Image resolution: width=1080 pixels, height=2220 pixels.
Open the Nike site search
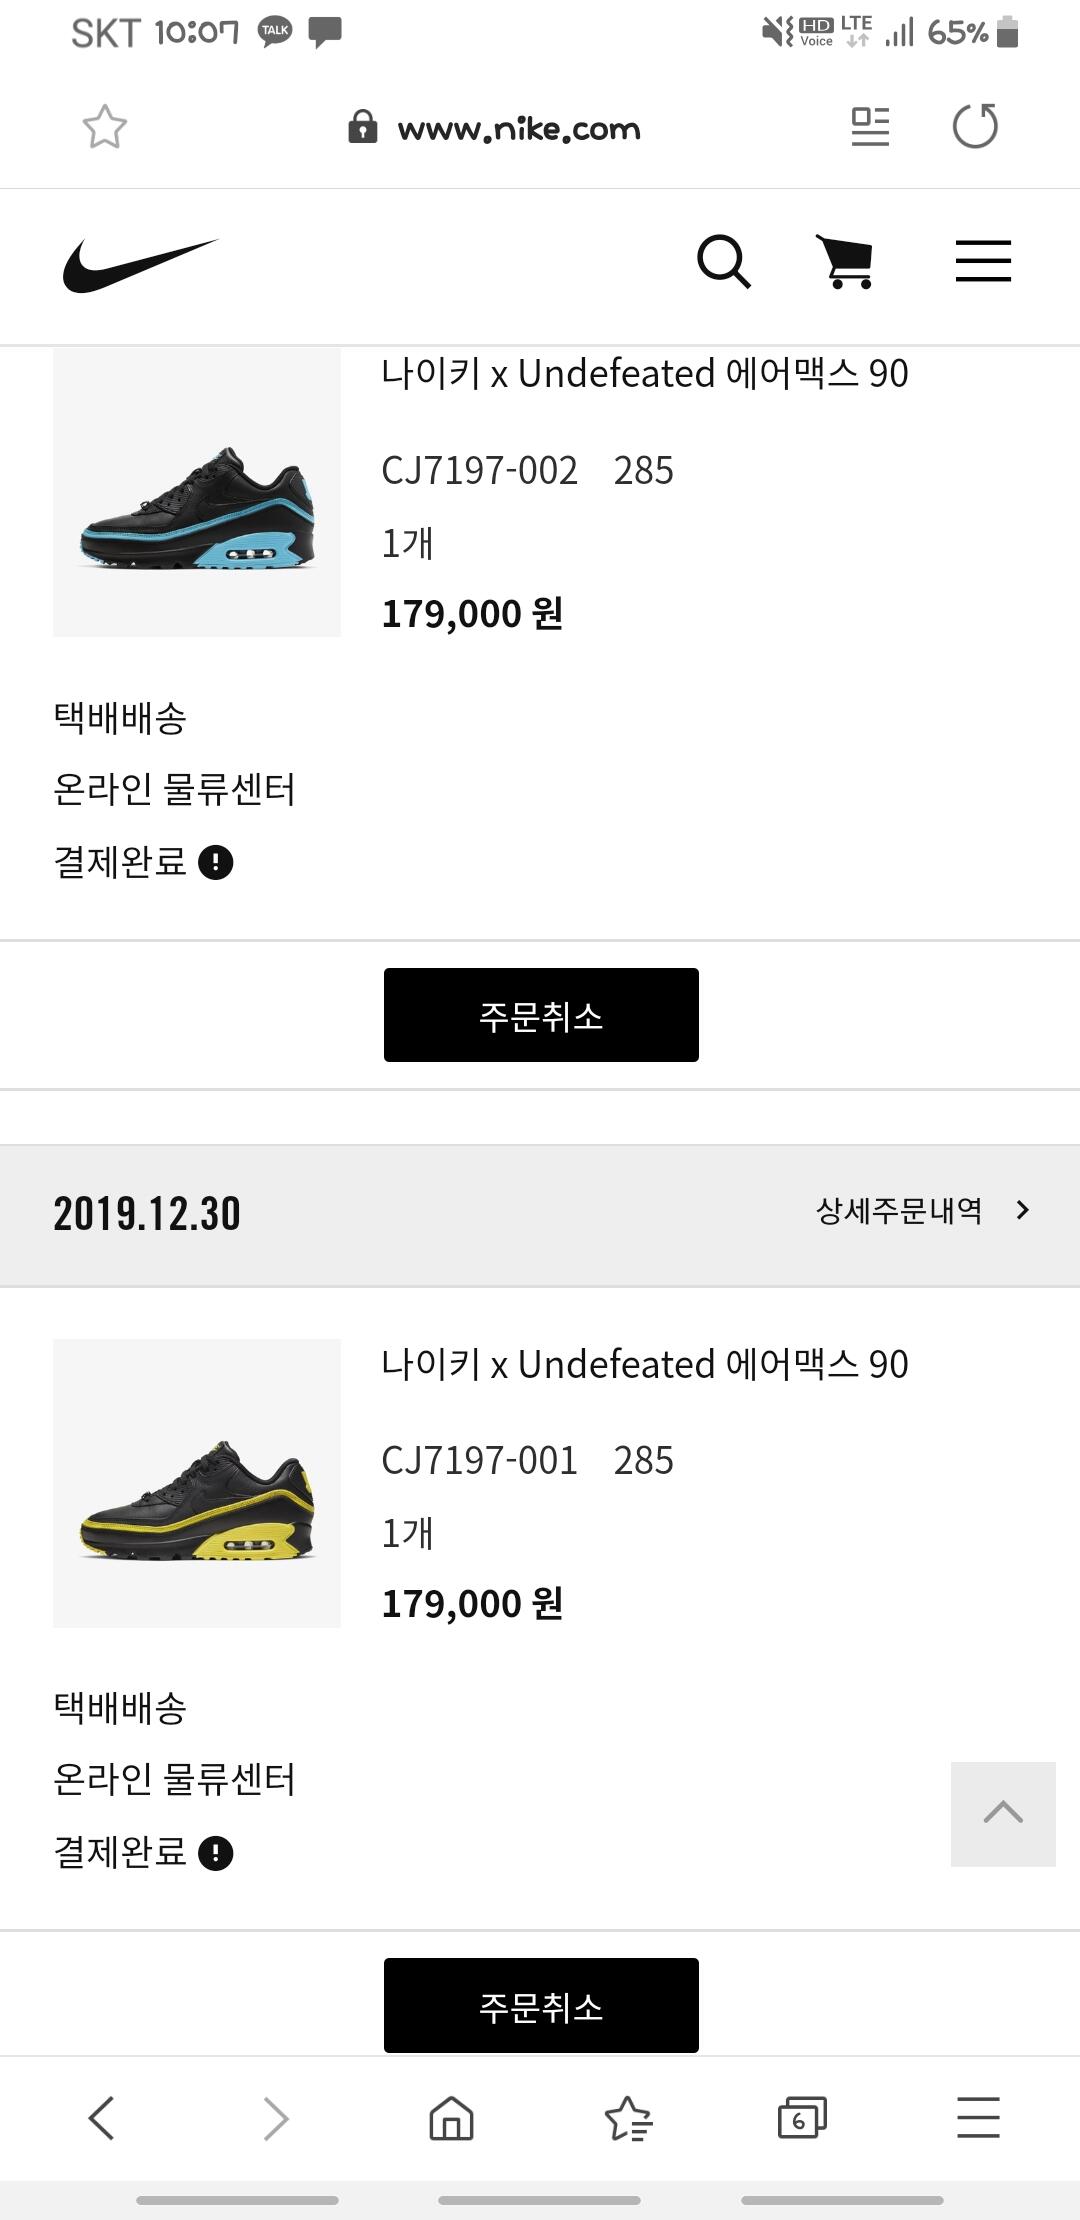pos(723,262)
